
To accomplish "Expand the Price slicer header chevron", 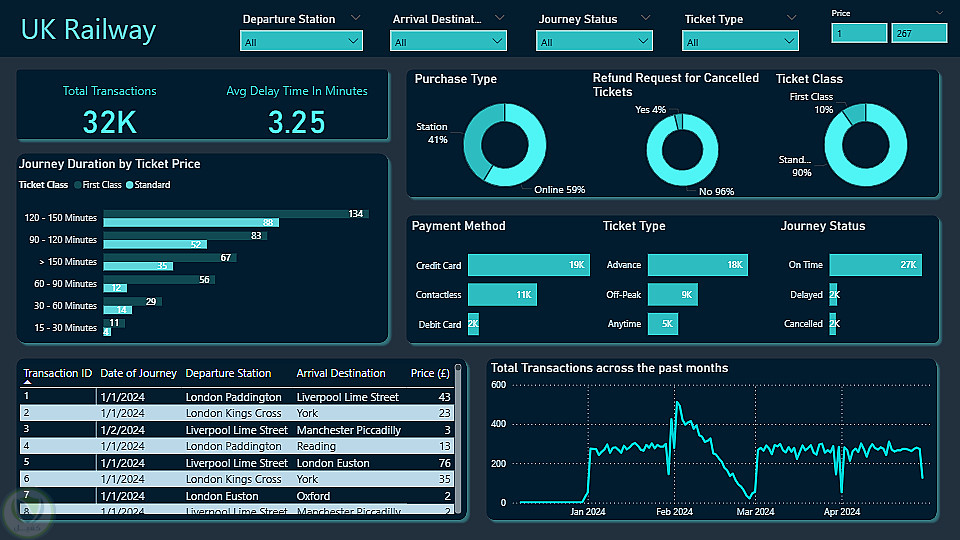I will [940, 13].
